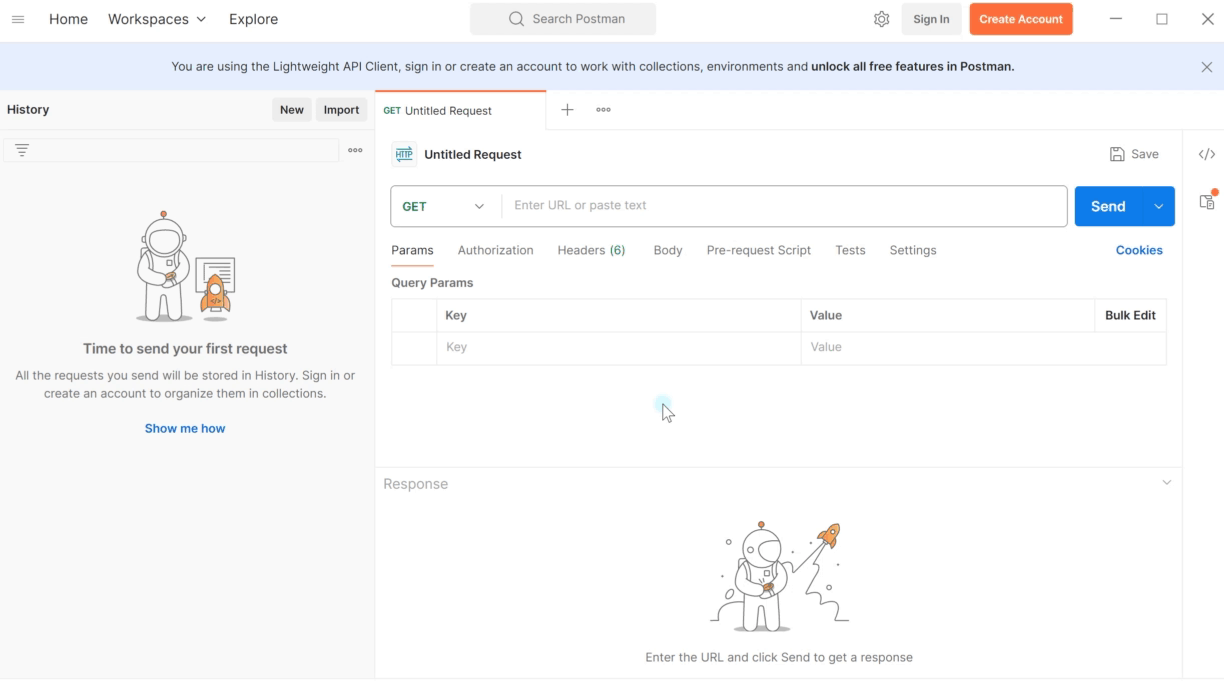Click the New button in History
The image size is (1224, 682).
tap(292, 110)
